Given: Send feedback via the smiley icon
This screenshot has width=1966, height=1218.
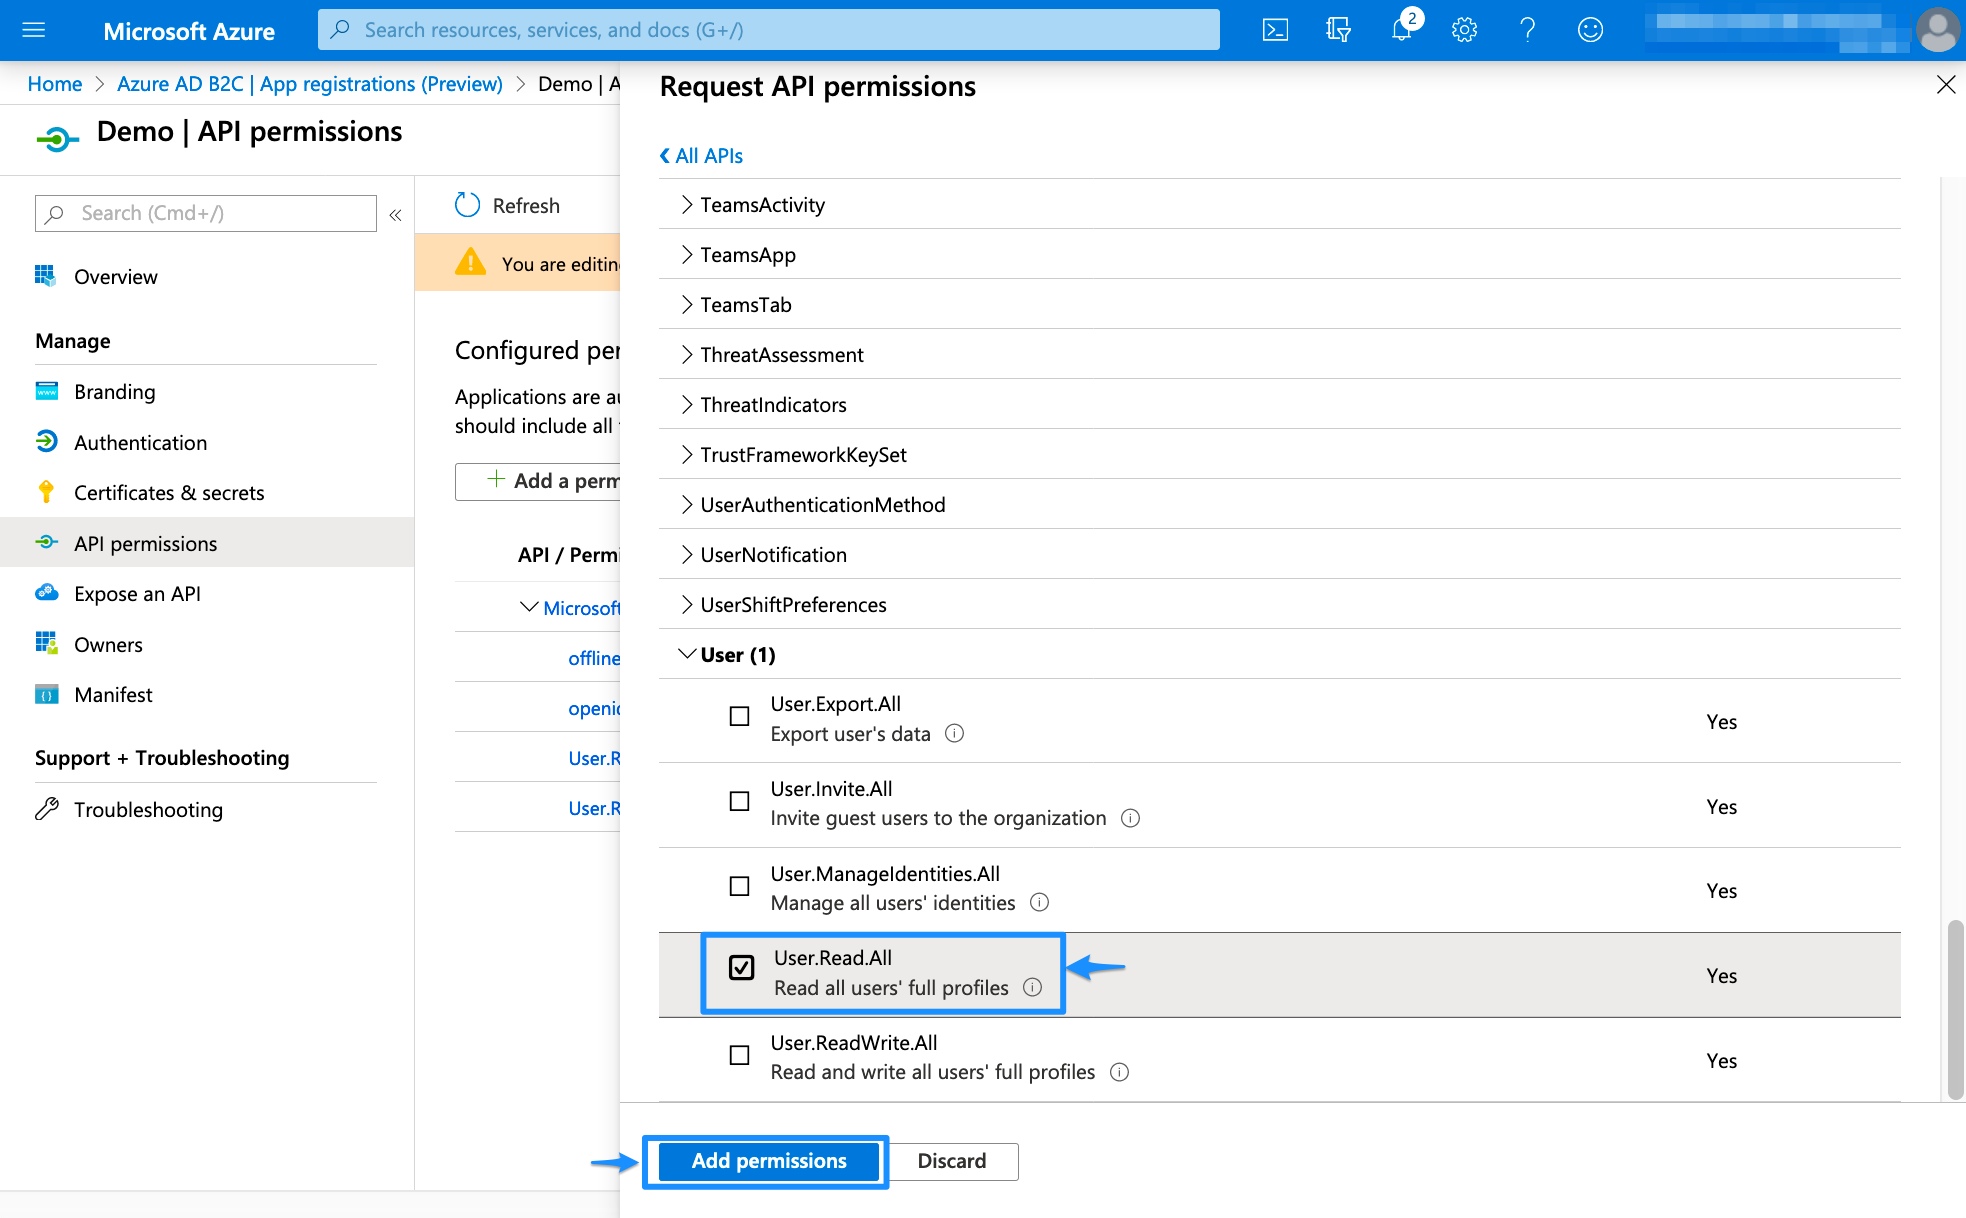Looking at the screenshot, I should (1590, 29).
